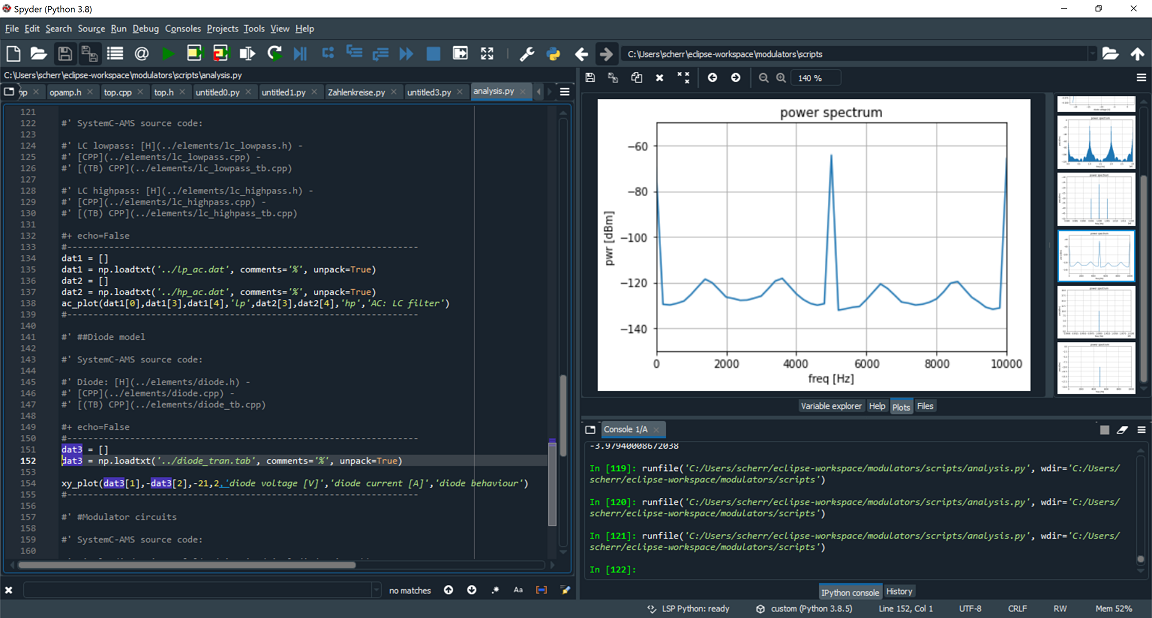Open PYTHONPATH manager via Python logo icon
Viewport: 1152px width, 618px height.
tap(553, 54)
